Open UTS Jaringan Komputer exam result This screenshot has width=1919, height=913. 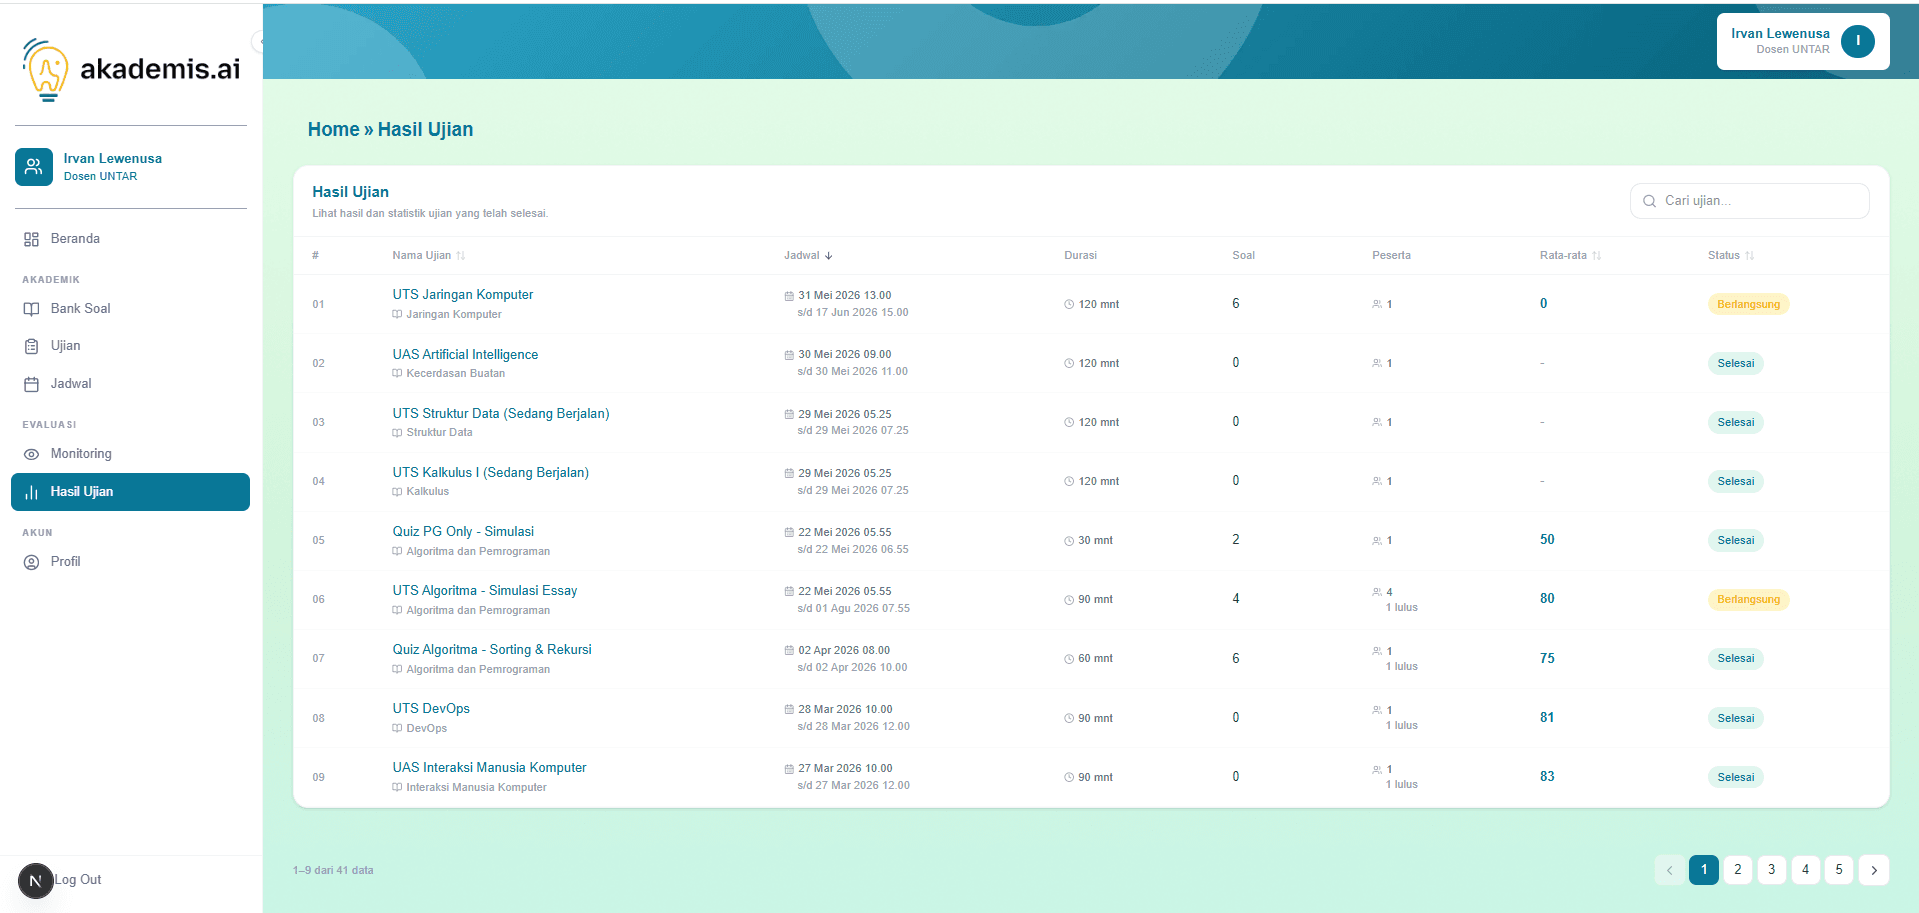[463, 295]
